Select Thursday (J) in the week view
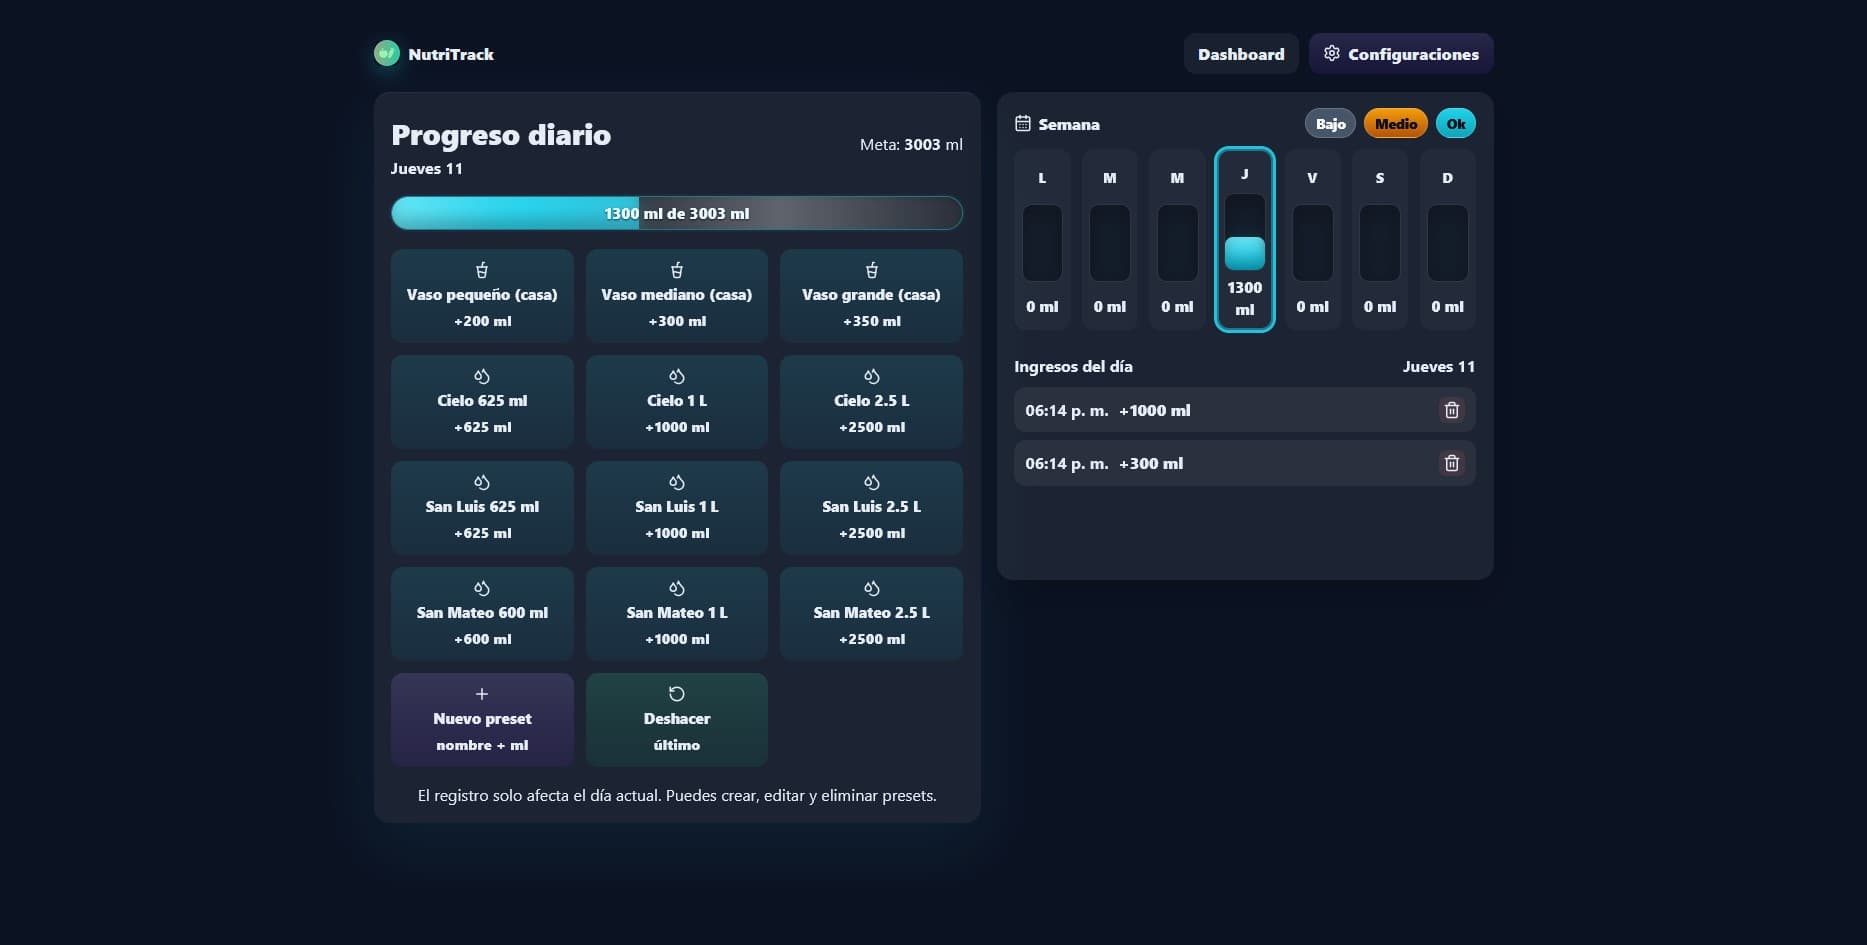 (1244, 240)
